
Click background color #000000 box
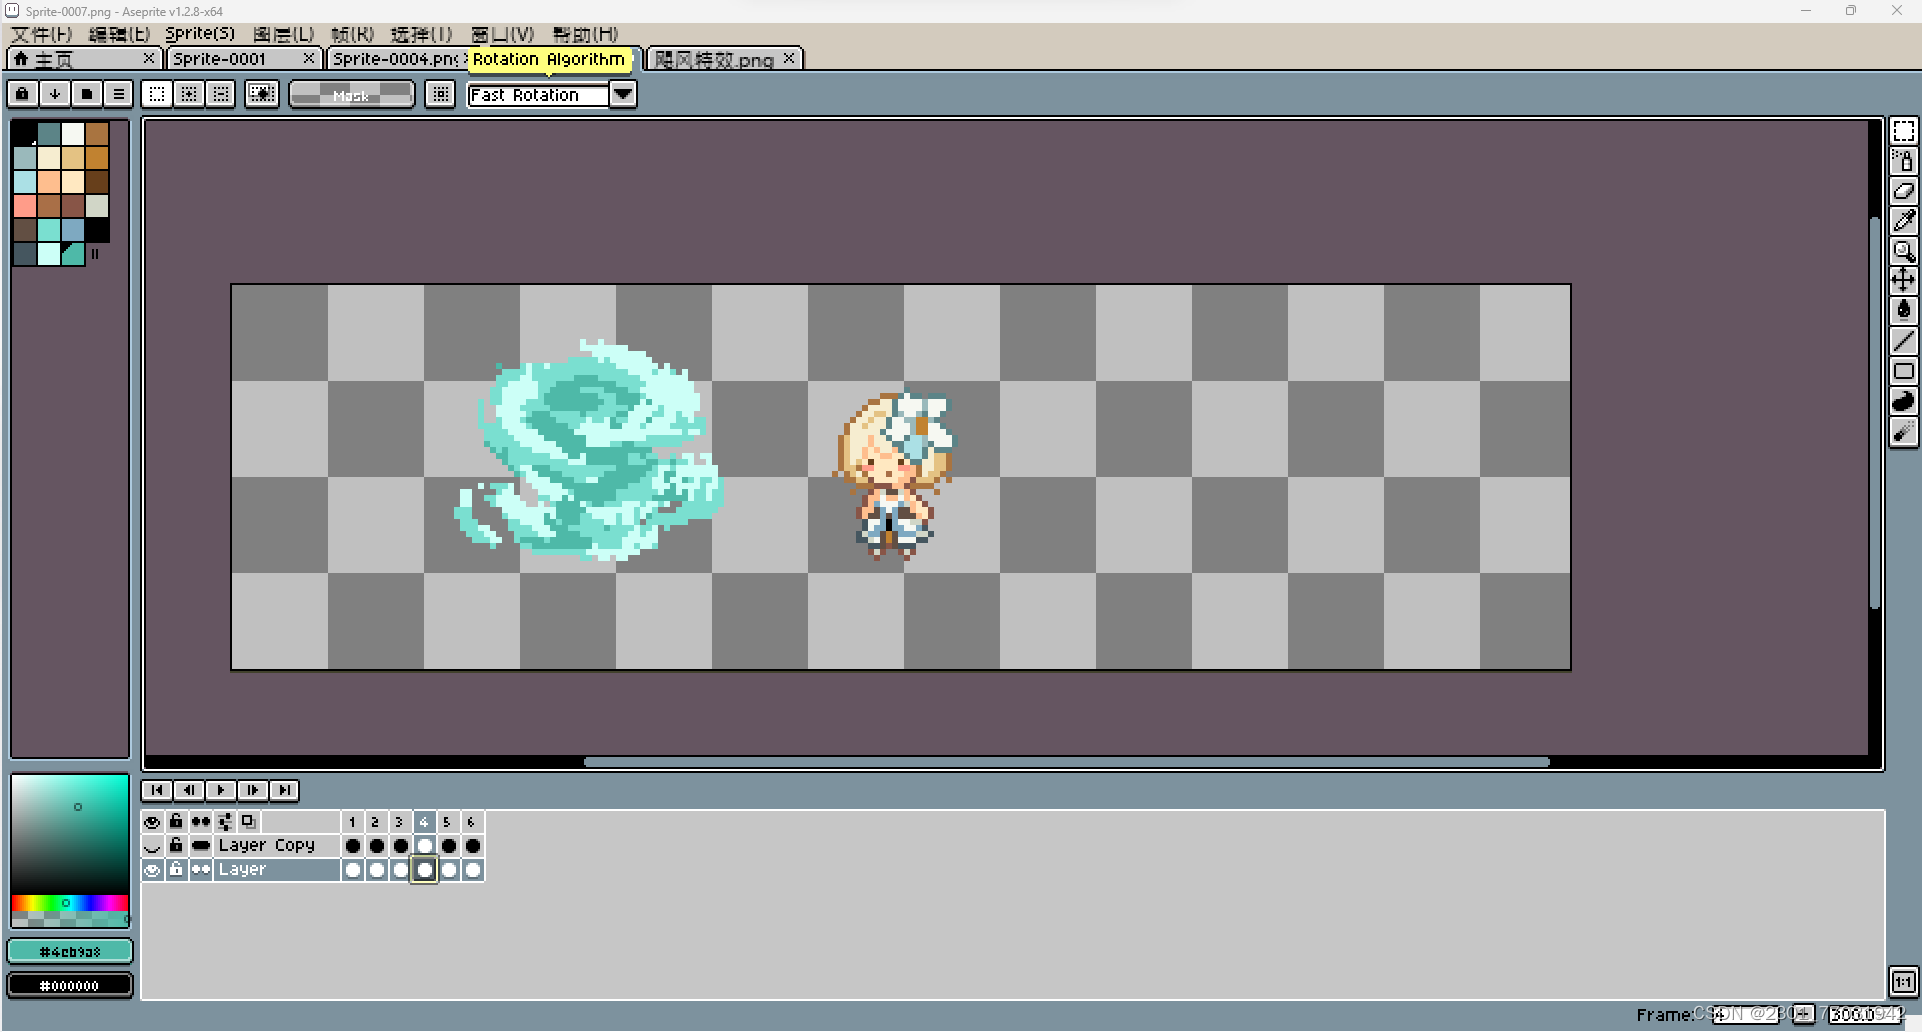pyautogui.click(x=70, y=985)
